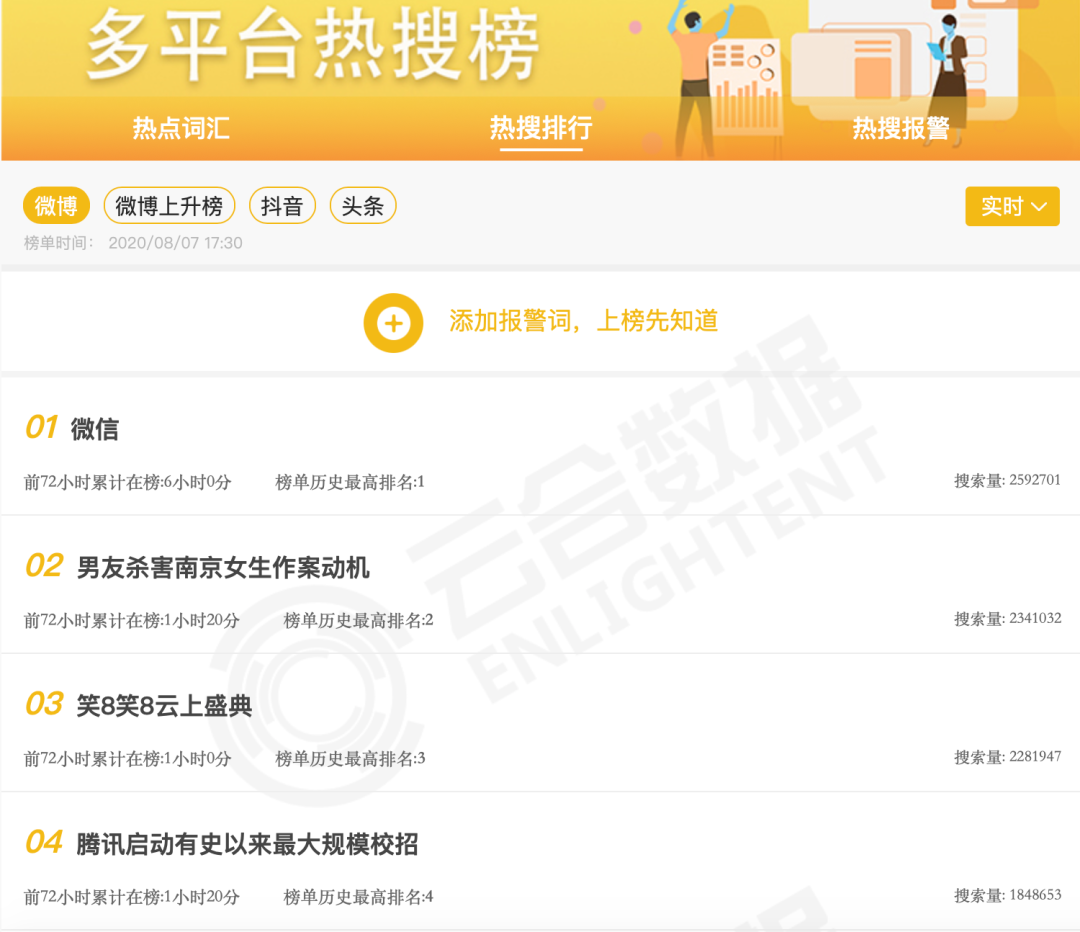Click 榜单历史最高排名:2 text
The image size is (1080, 932).
coord(358,621)
